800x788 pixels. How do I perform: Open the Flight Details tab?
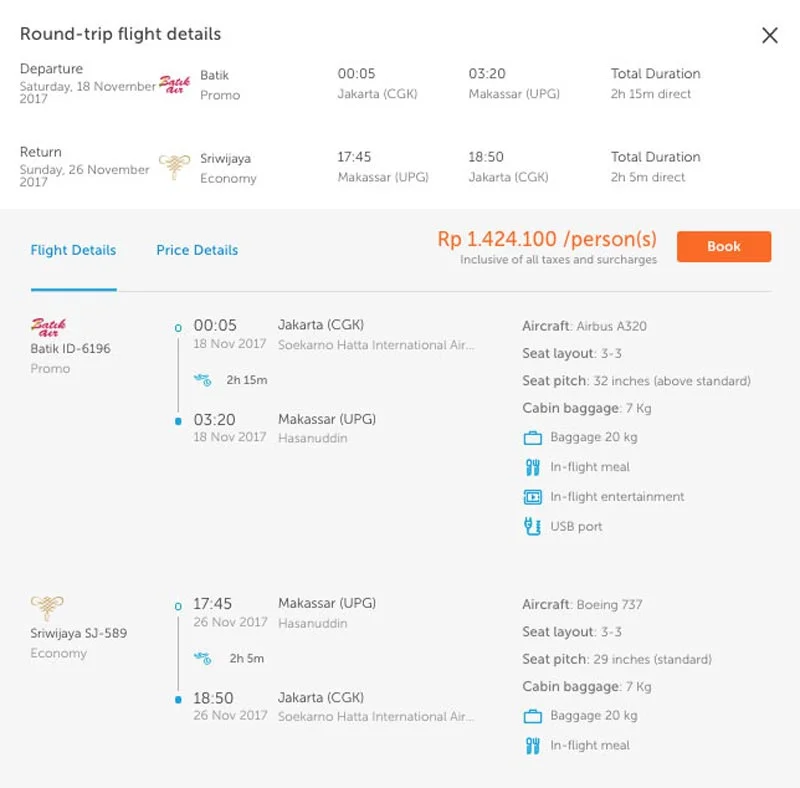point(73,250)
